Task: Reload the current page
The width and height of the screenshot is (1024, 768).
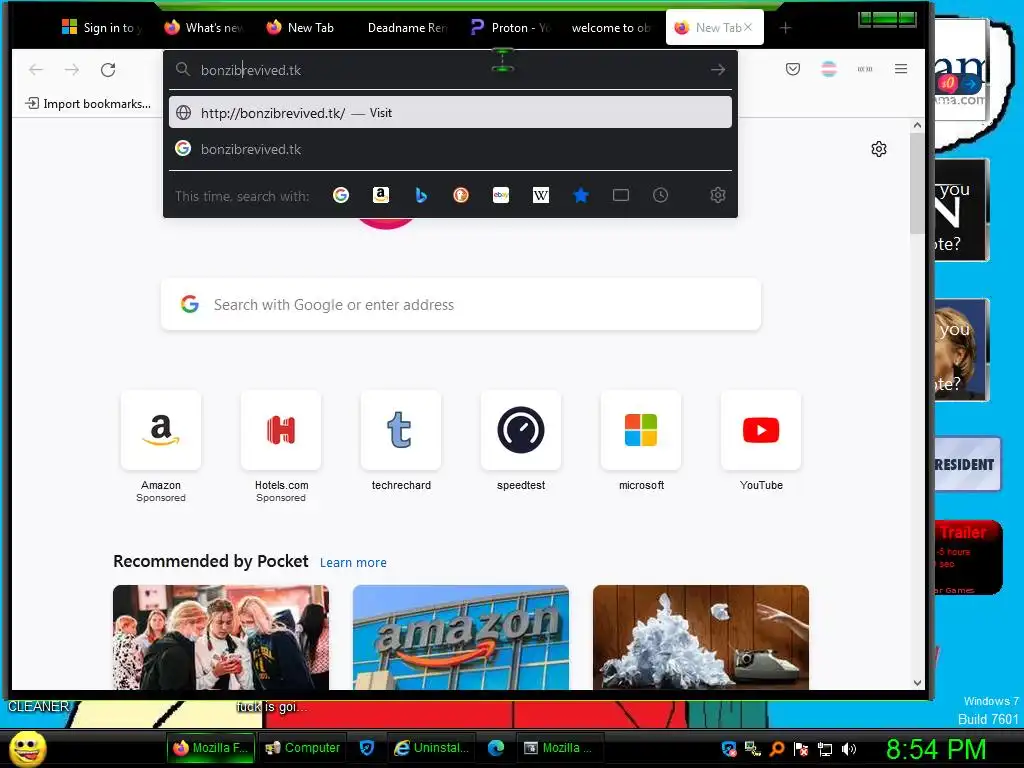Action: point(108,70)
